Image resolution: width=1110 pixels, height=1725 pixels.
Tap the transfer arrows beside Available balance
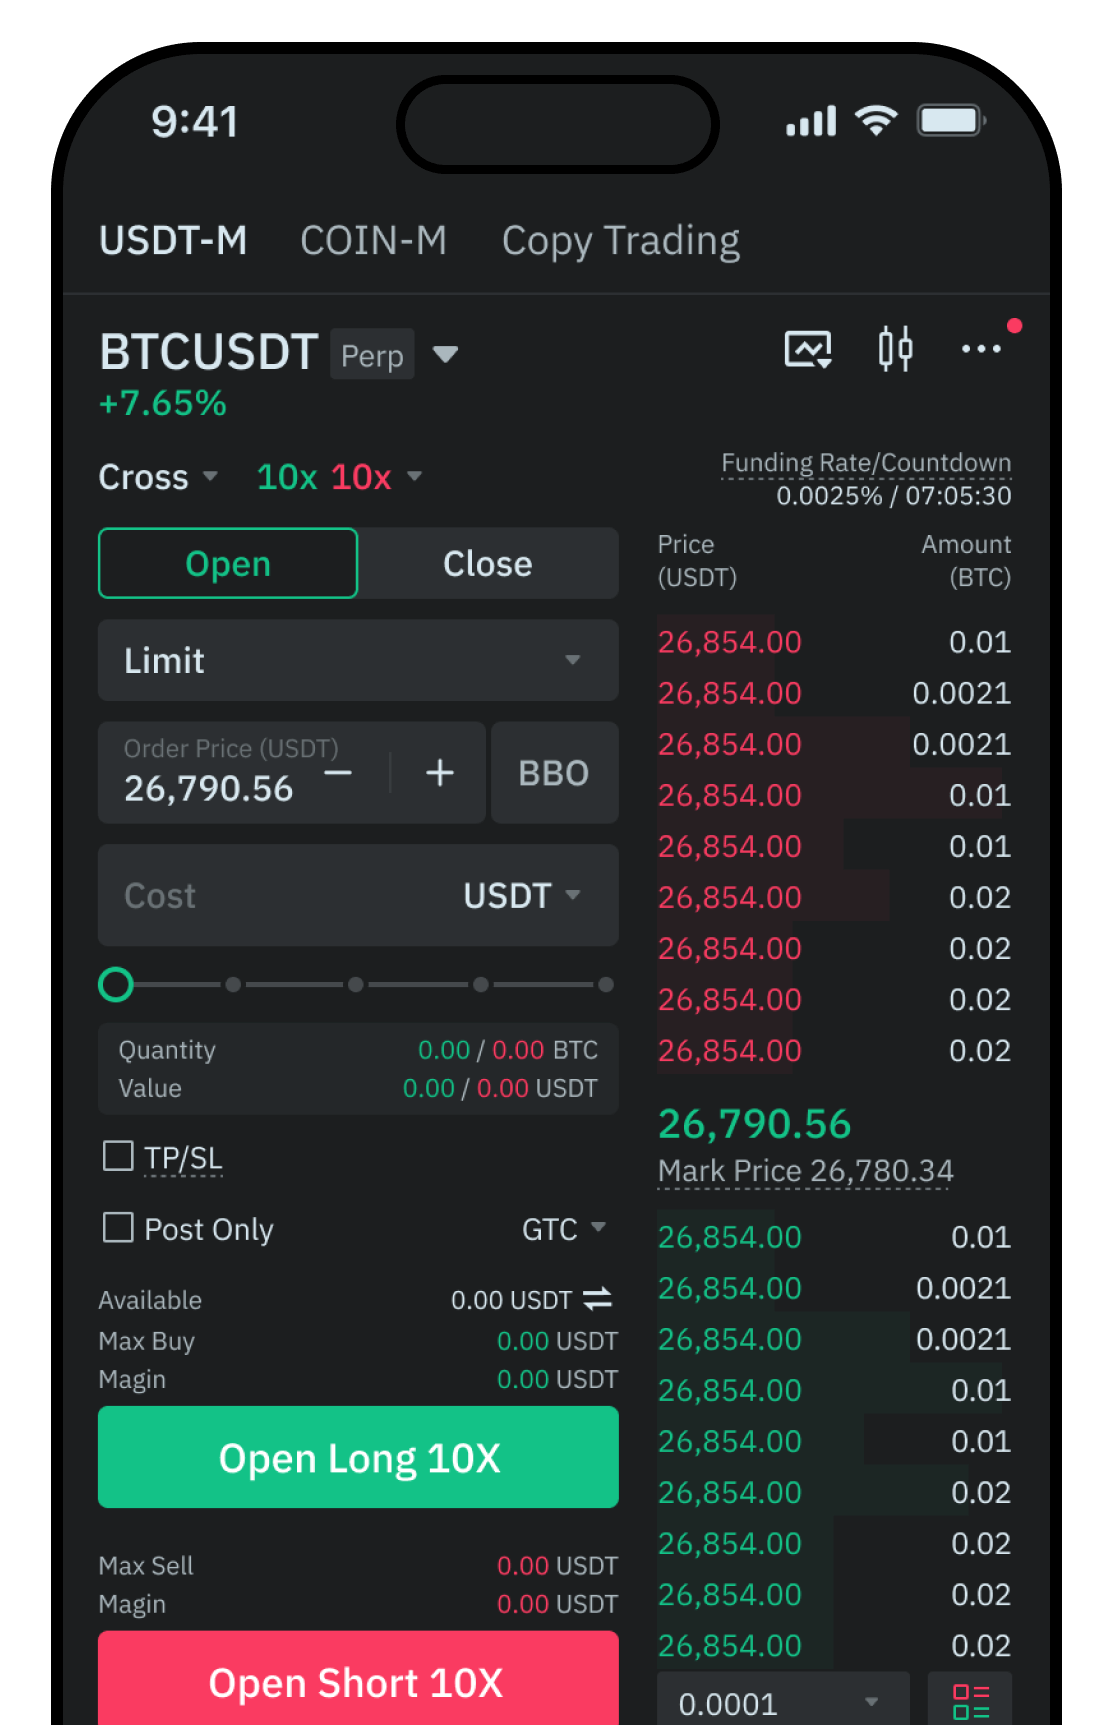click(597, 1299)
